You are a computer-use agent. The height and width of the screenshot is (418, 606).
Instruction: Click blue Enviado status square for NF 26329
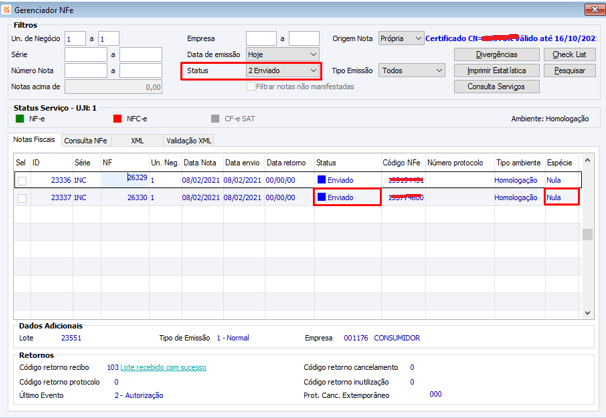322,180
